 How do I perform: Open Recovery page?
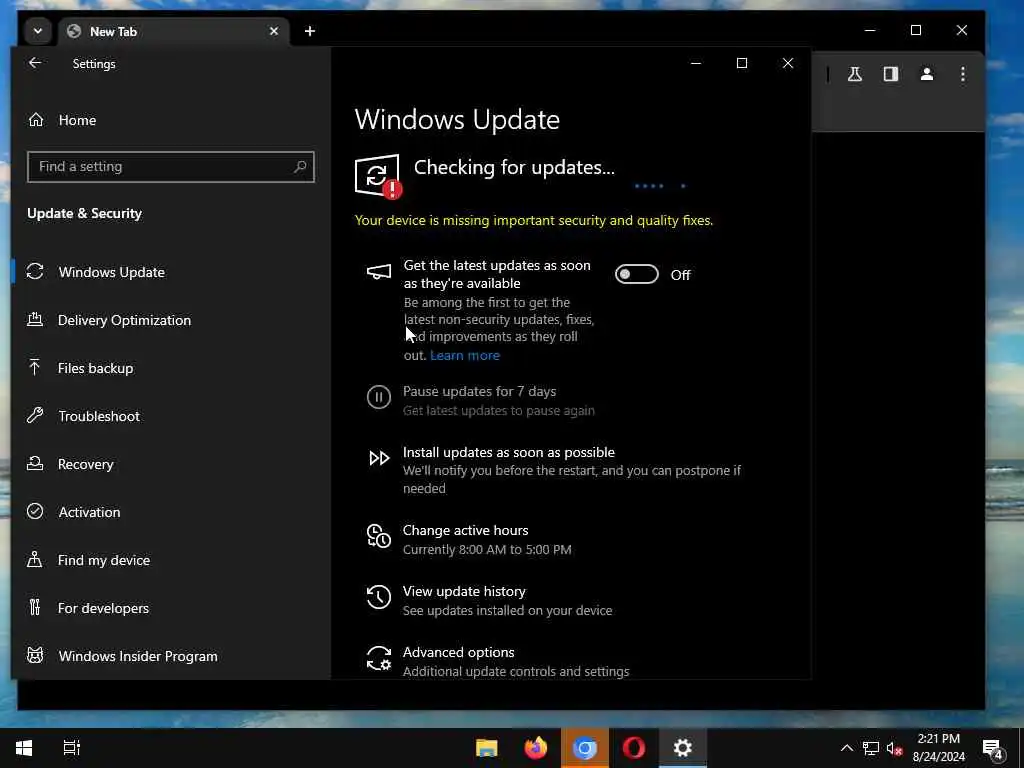(86, 464)
